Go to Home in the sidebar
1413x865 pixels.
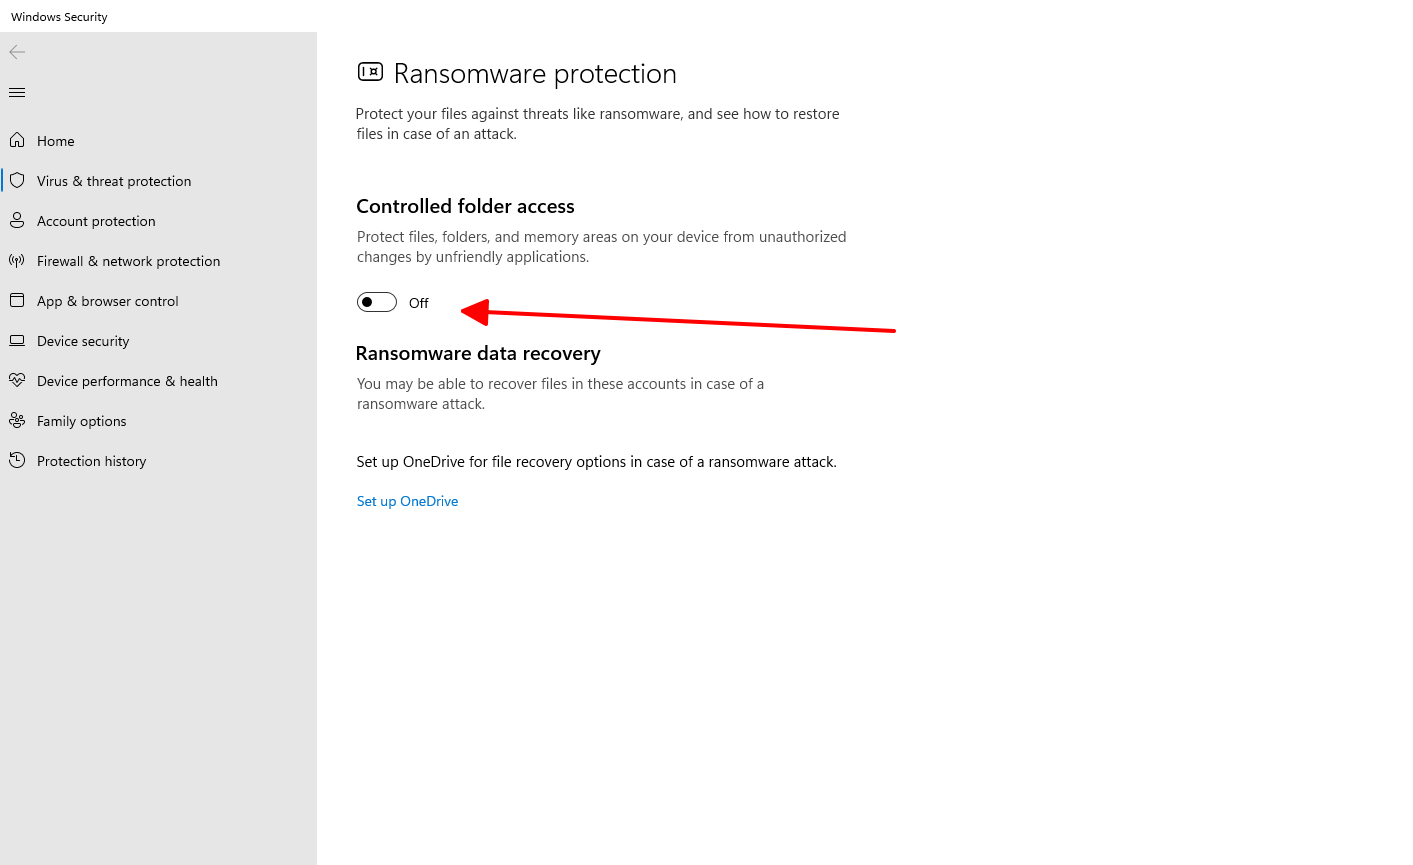coord(56,141)
